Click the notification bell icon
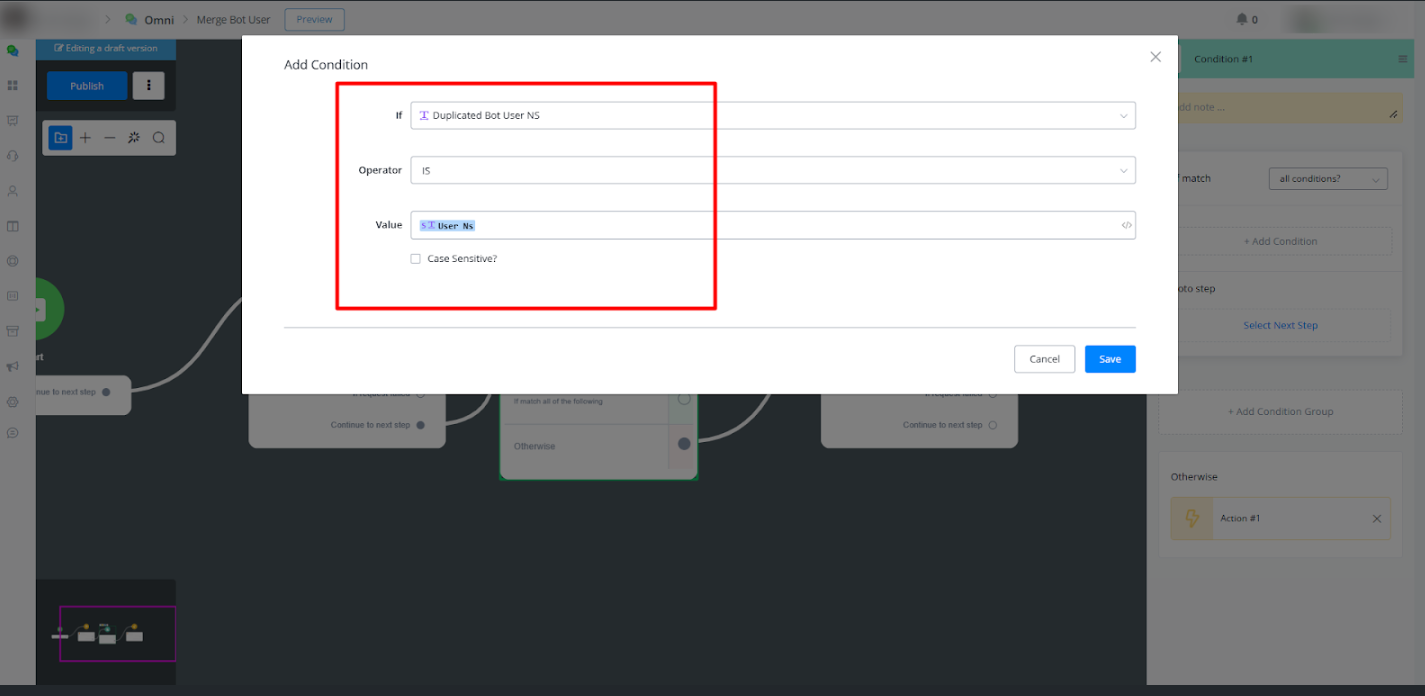Screen dimensions: 1425x696 click(1242, 19)
